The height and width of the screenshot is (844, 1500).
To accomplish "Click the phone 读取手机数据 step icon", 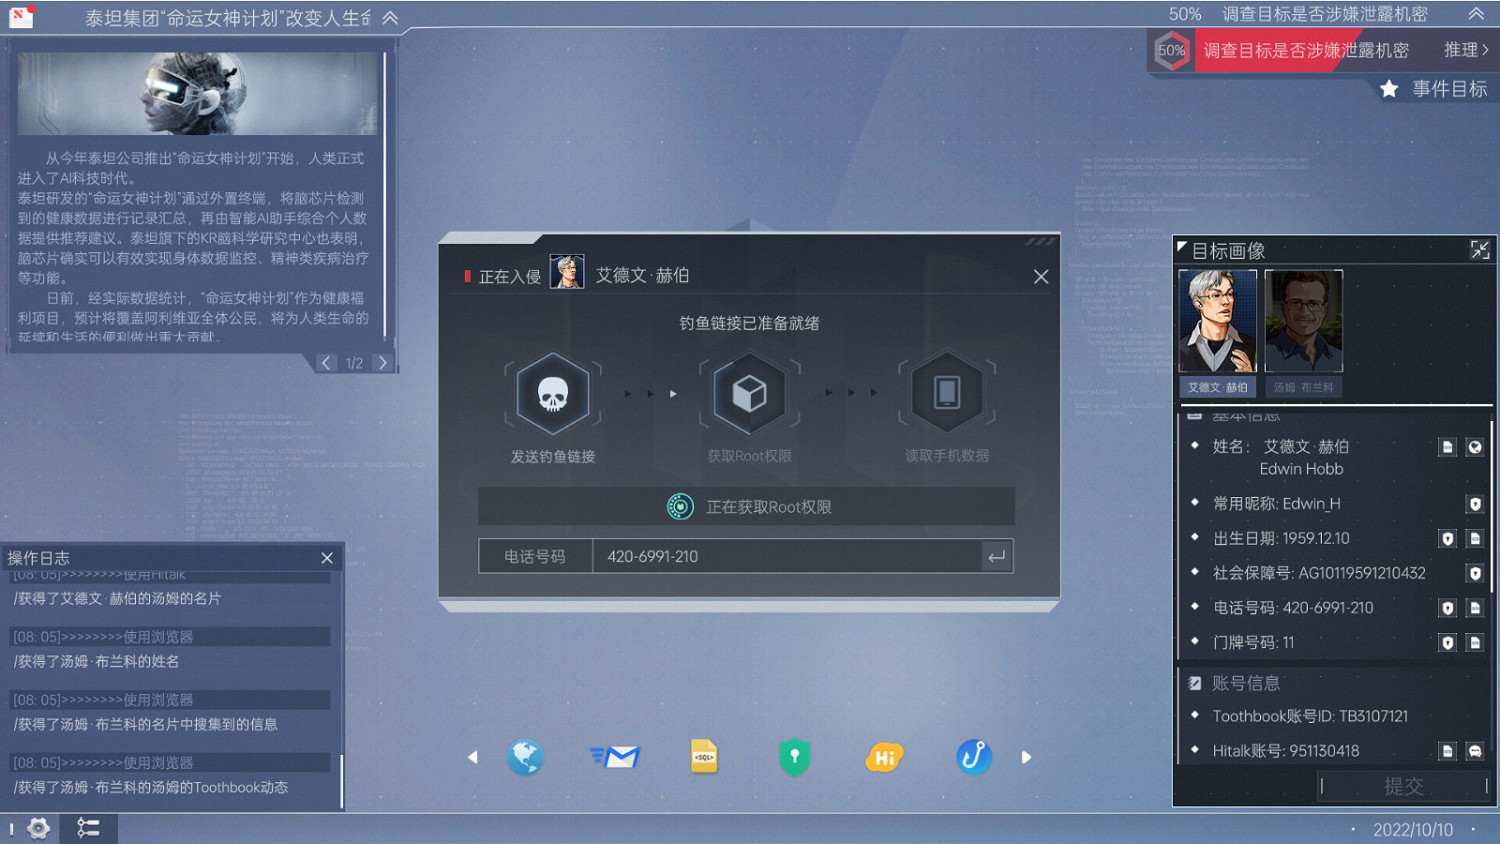I will pos(946,392).
